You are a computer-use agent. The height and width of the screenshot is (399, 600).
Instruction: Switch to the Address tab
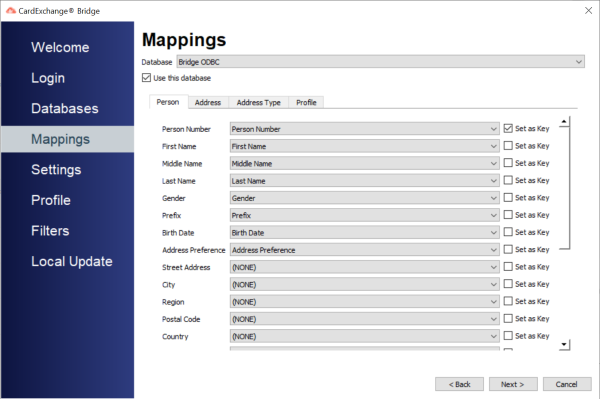208,103
